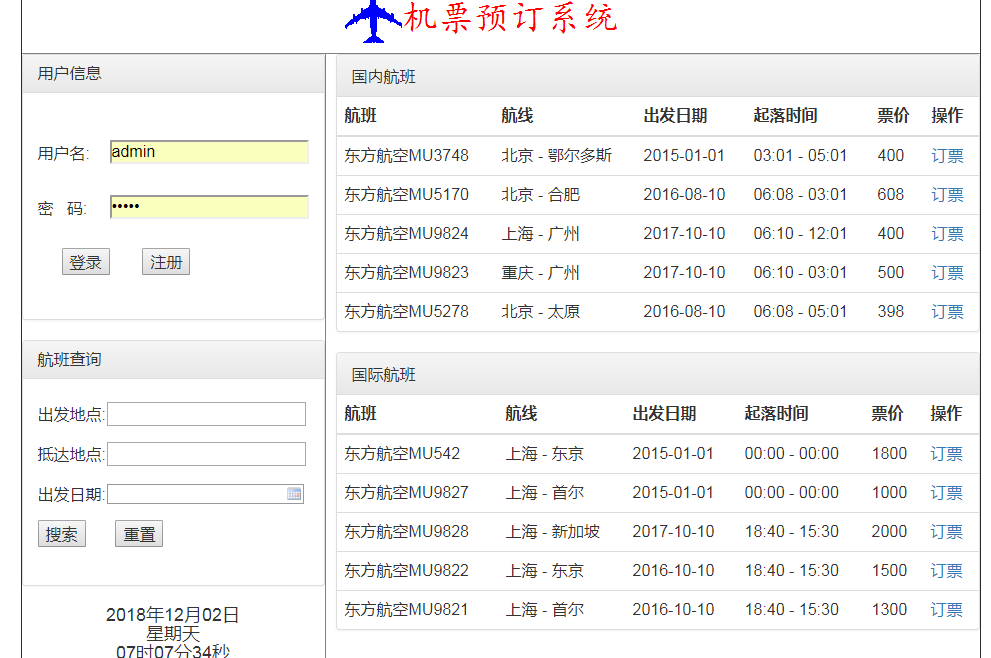This screenshot has height=658, width=991.
Task: Click 订票 for flight MU9828
Action: tap(946, 532)
